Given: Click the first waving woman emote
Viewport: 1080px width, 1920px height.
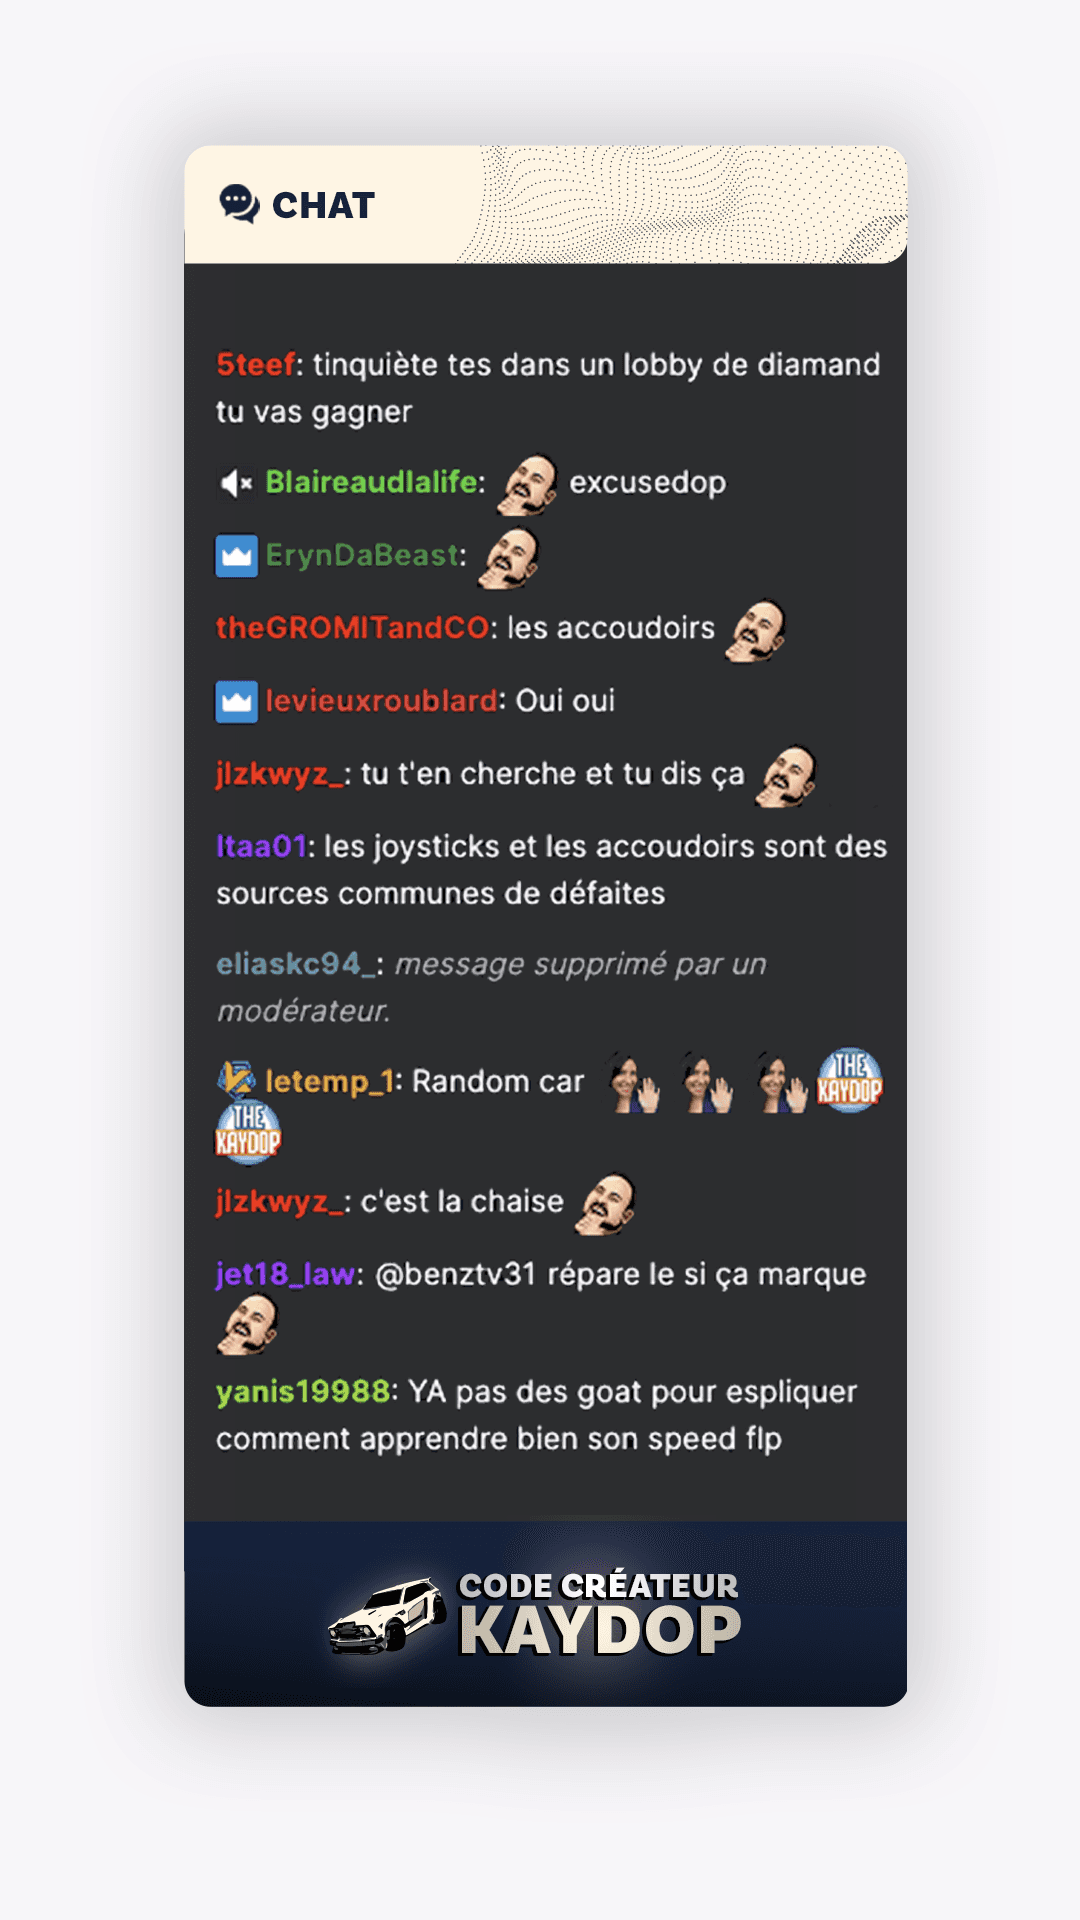Looking at the screenshot, I should 636,1084.
